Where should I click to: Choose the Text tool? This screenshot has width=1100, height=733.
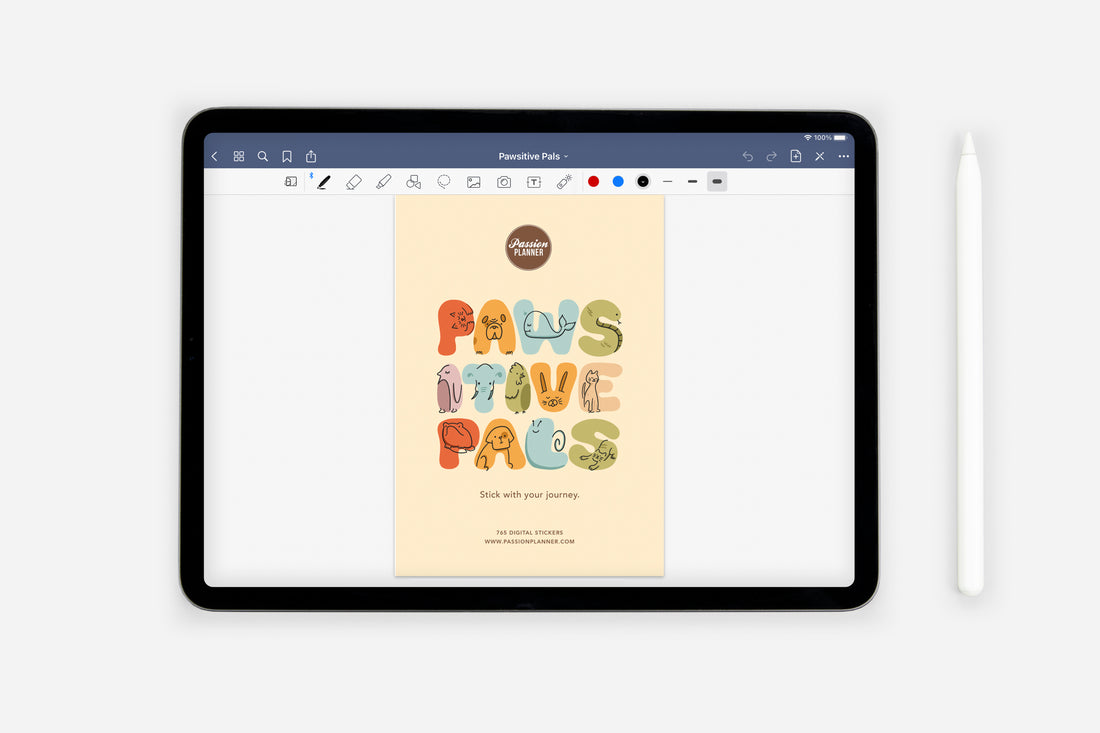pos(533,181)
